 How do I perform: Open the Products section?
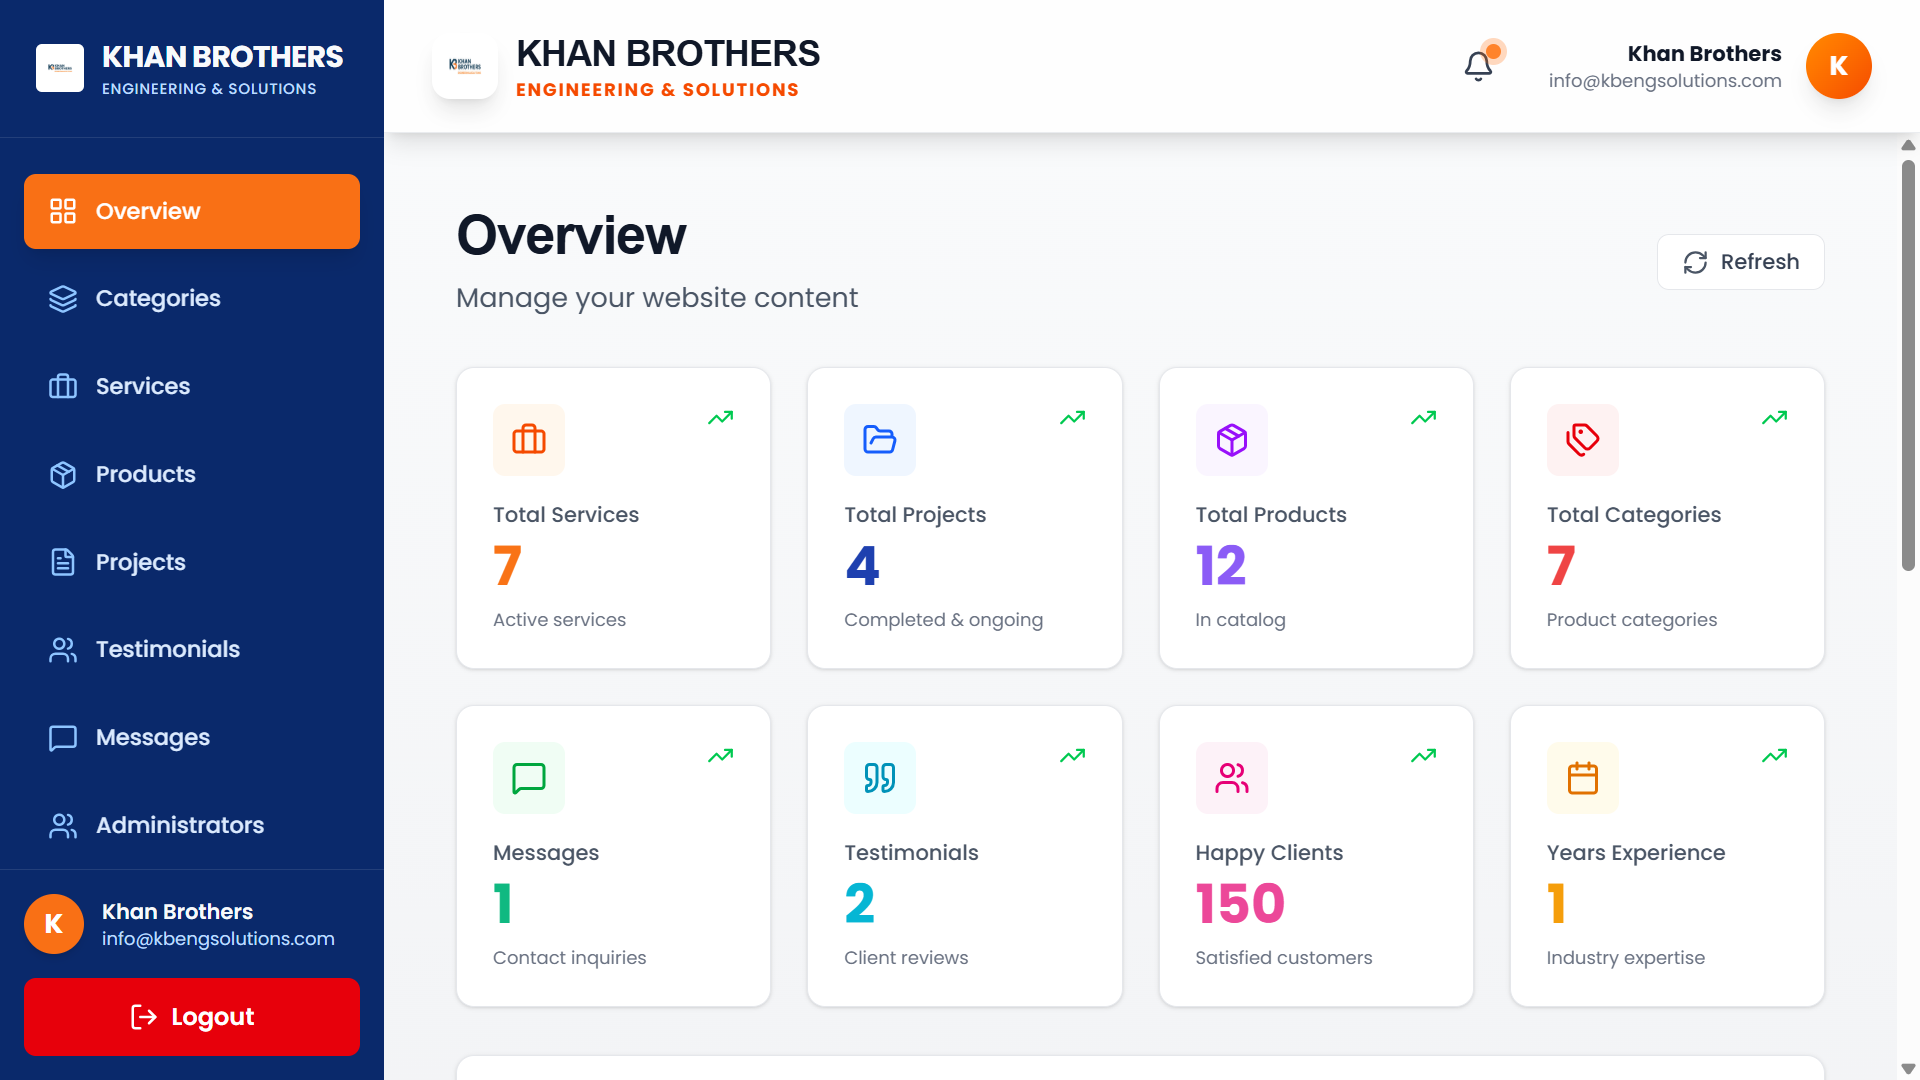click(192, 474)
